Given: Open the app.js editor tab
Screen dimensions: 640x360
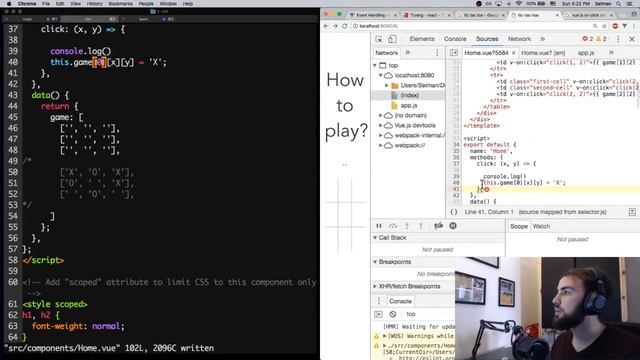Looking at the screenshot, I should click(586, 53).
